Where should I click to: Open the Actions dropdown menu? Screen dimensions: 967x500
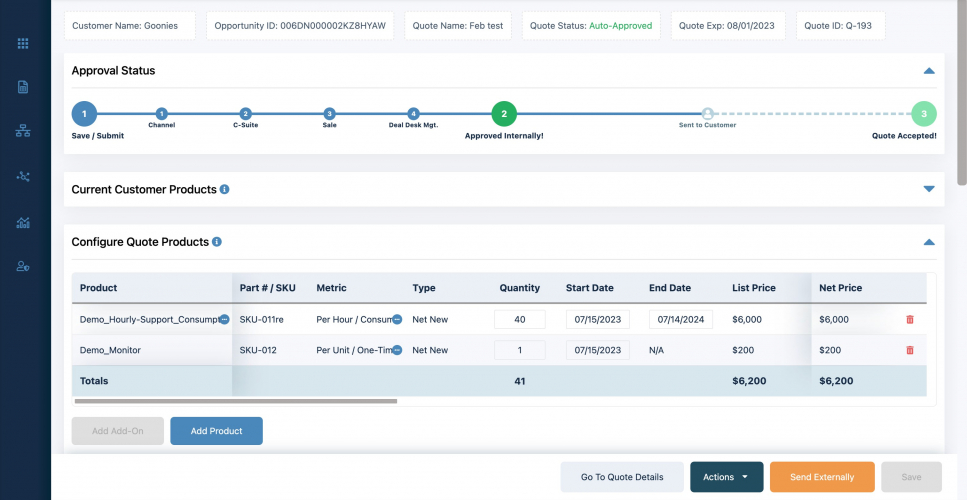pyautogui.click(x=726, y=477)
